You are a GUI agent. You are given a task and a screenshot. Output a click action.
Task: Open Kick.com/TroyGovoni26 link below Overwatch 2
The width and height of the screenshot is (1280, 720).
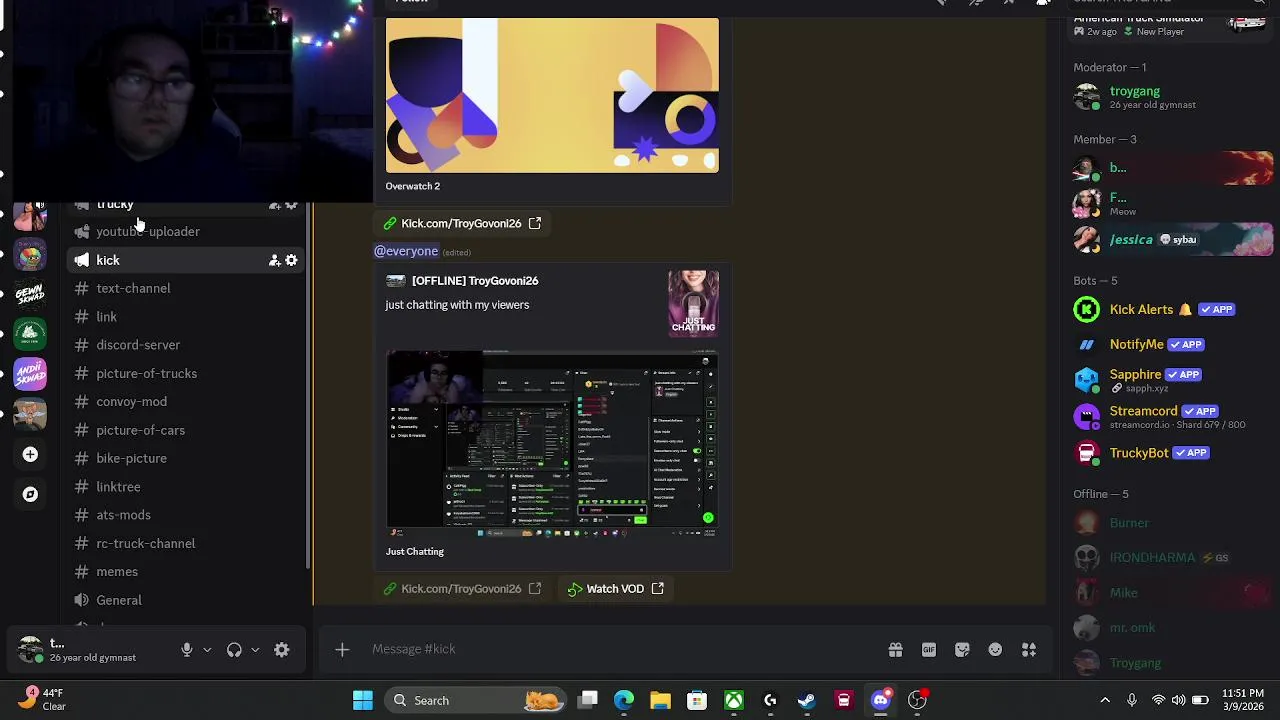[461, 223]
